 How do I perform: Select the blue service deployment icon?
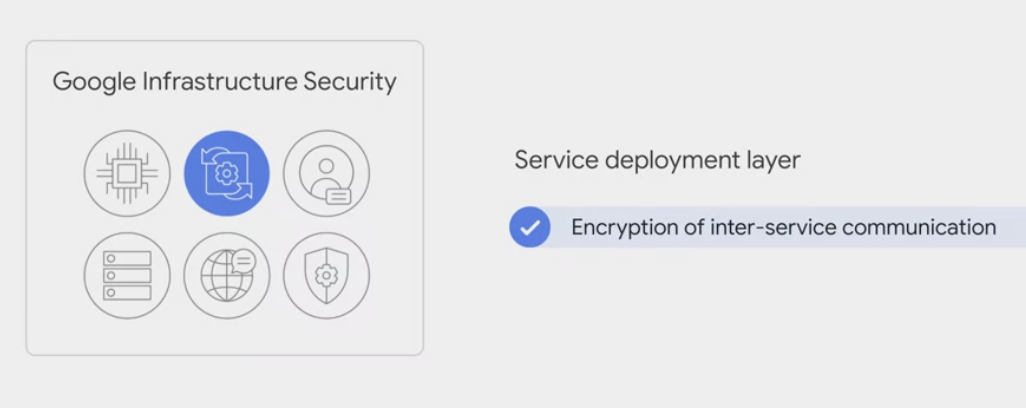(x=227, y=173)
